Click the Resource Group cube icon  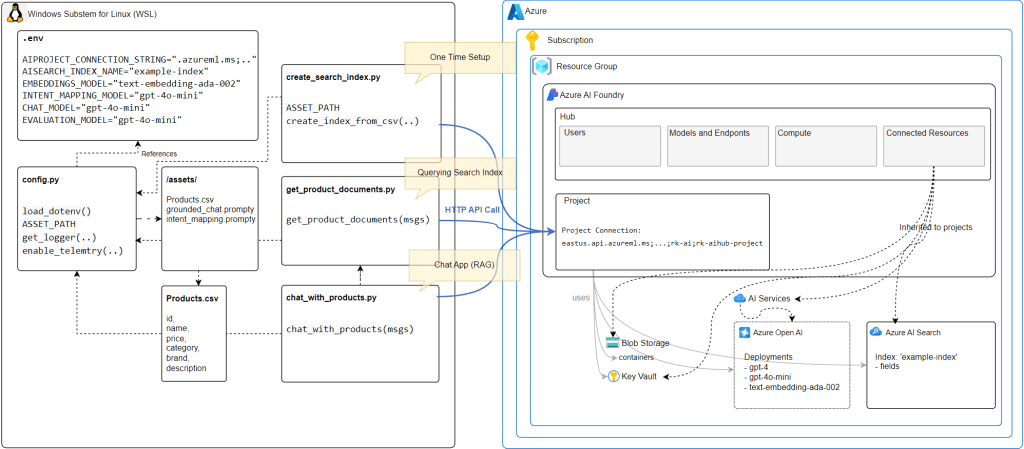point(541,66)
